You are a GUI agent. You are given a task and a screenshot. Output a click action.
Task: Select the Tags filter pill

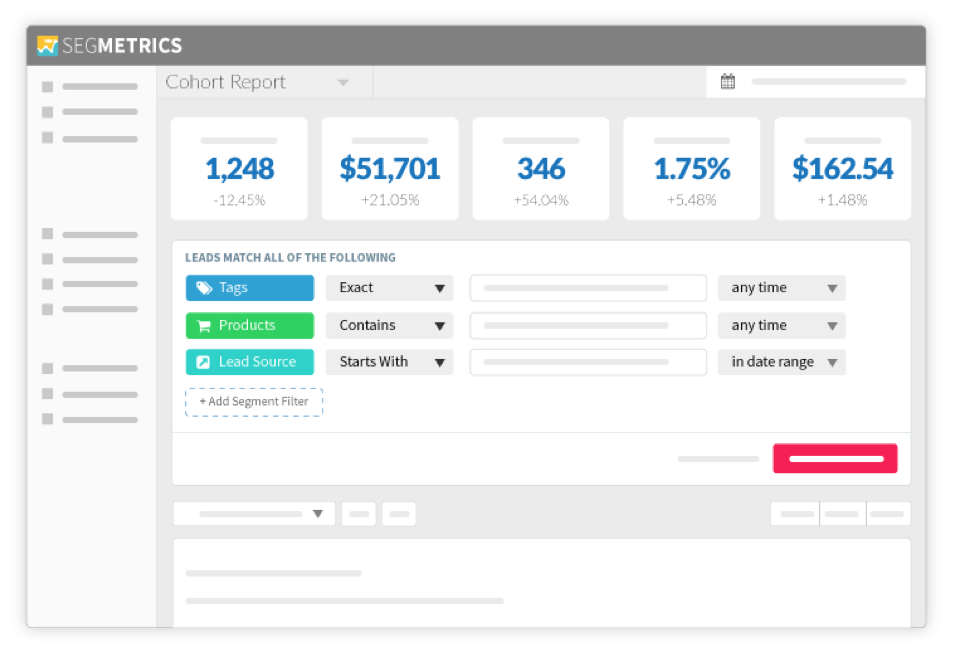250,288
